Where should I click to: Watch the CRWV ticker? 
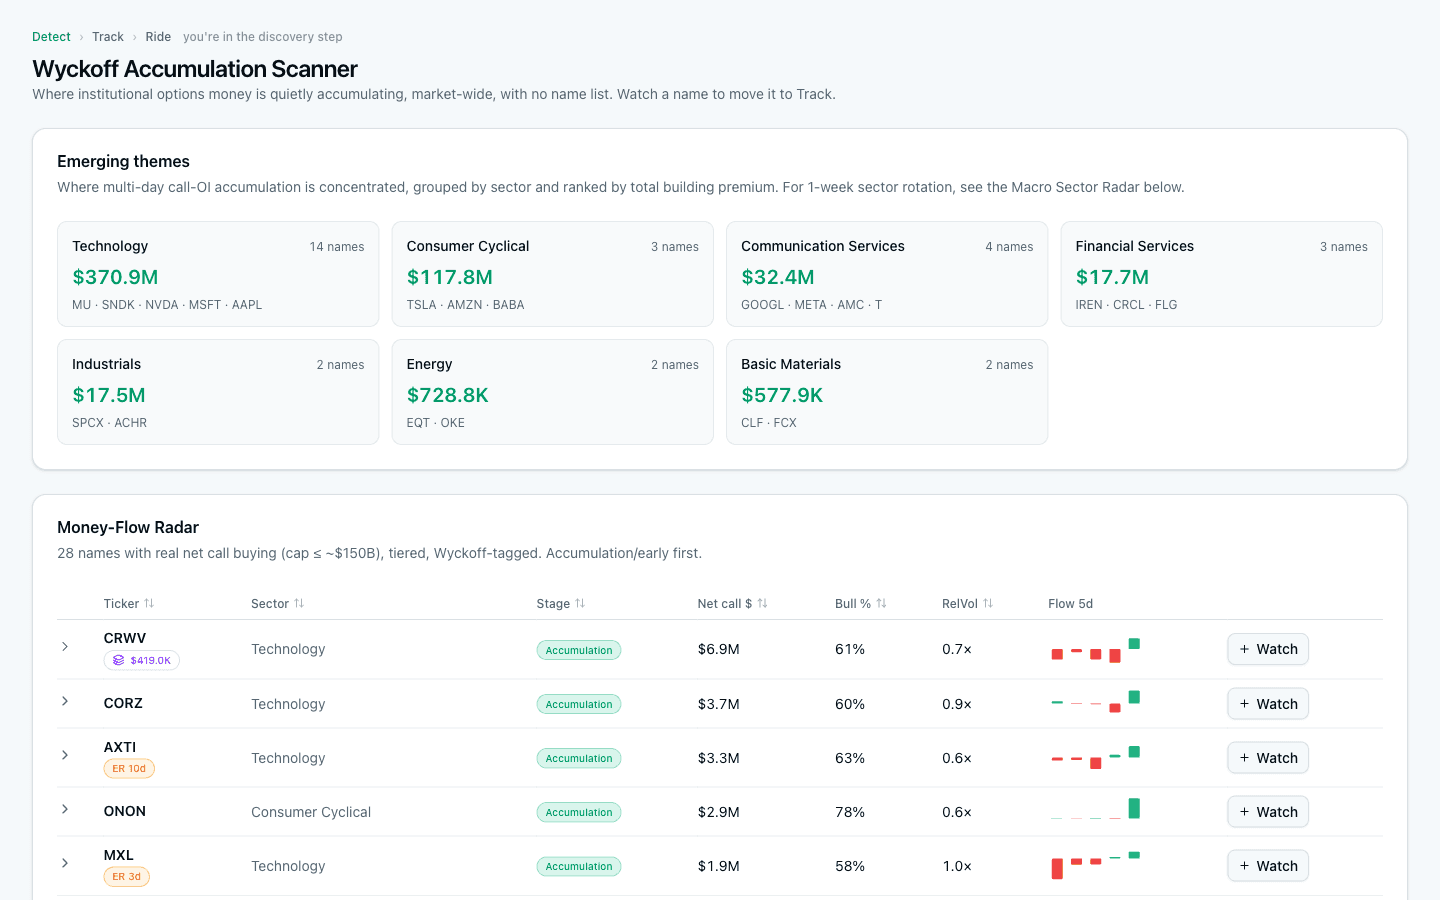(x=1268, y=649)
